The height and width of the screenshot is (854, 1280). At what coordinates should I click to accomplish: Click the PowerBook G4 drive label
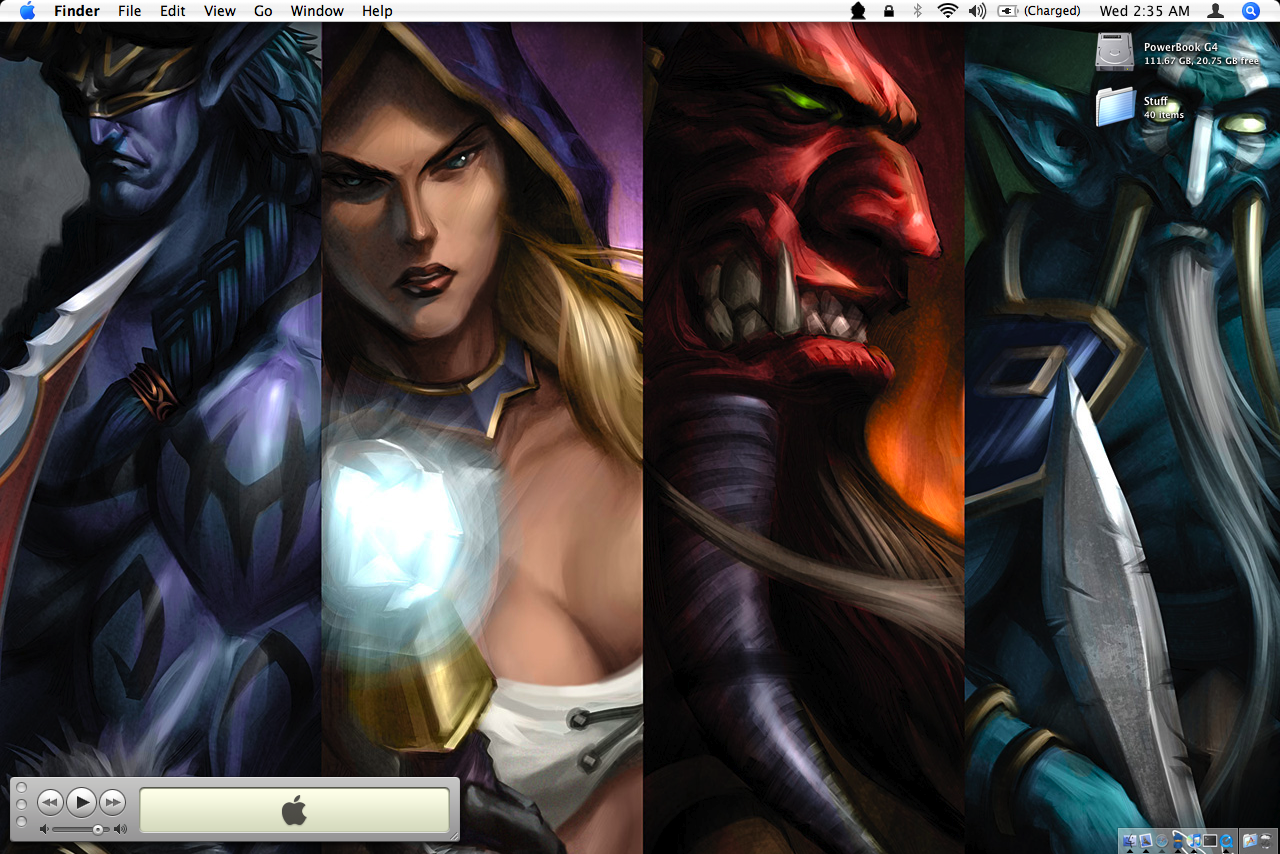pyautogui.click(x=1180, y=47)
